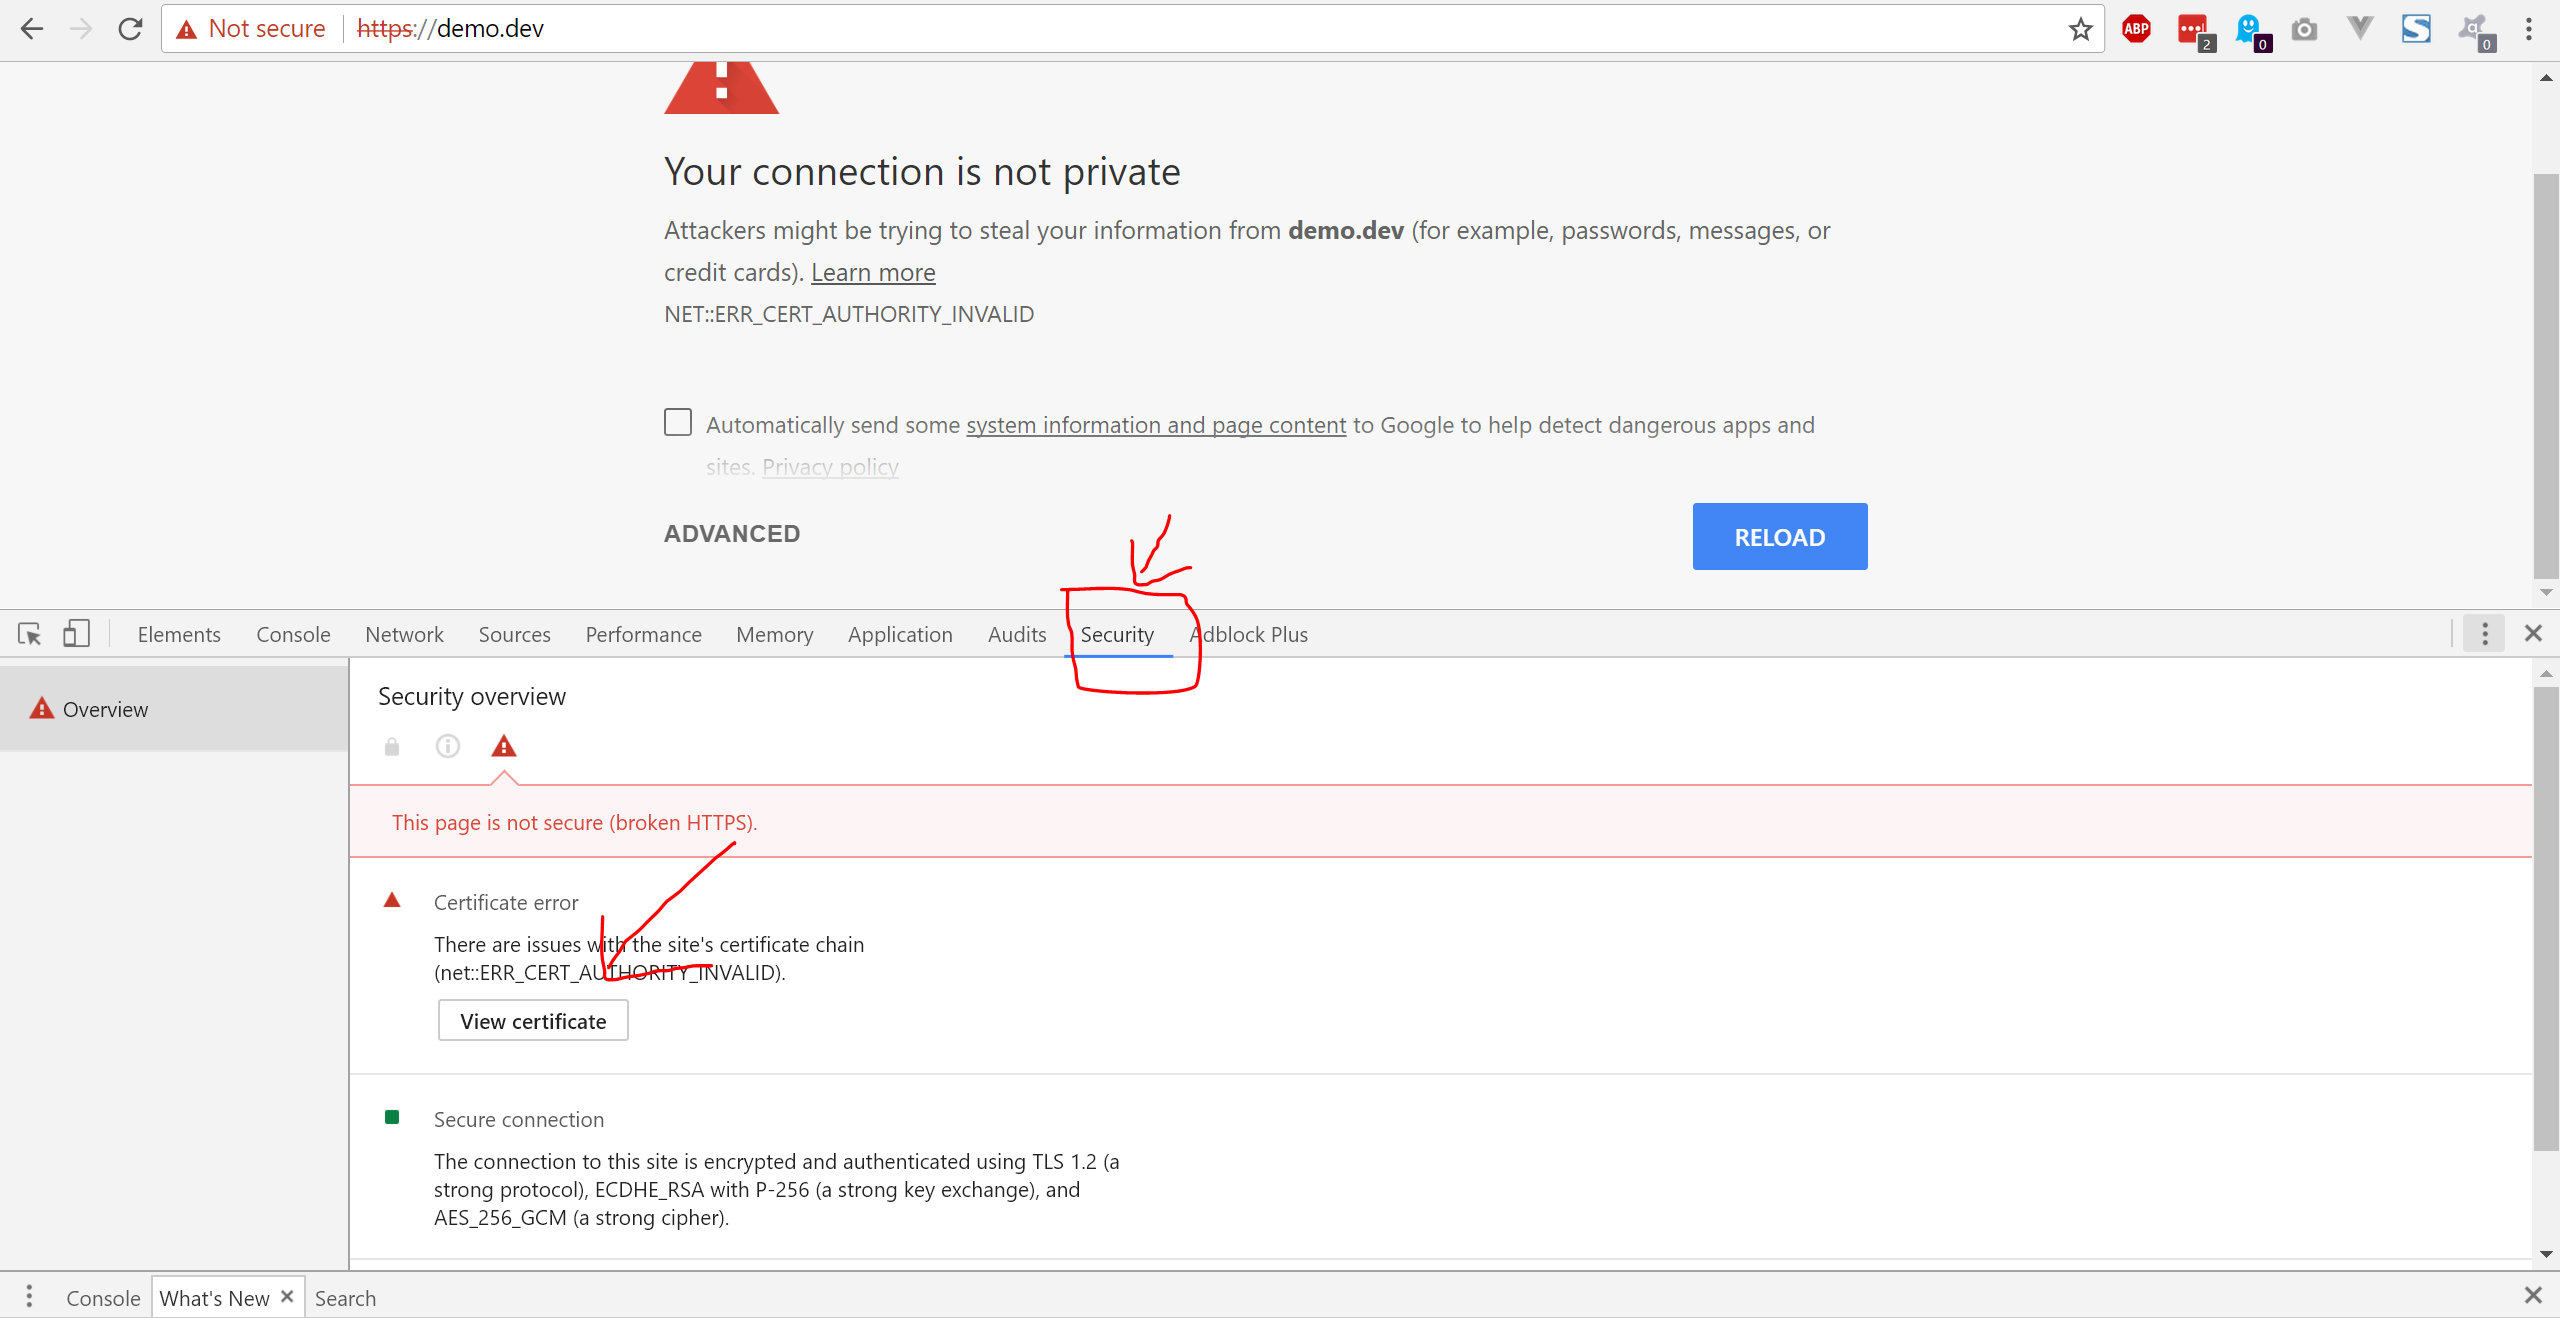The height and width of the screenshot is (1318, 2560).
Task: Open Chrome three-dot menu
Action: [2528, 29]
